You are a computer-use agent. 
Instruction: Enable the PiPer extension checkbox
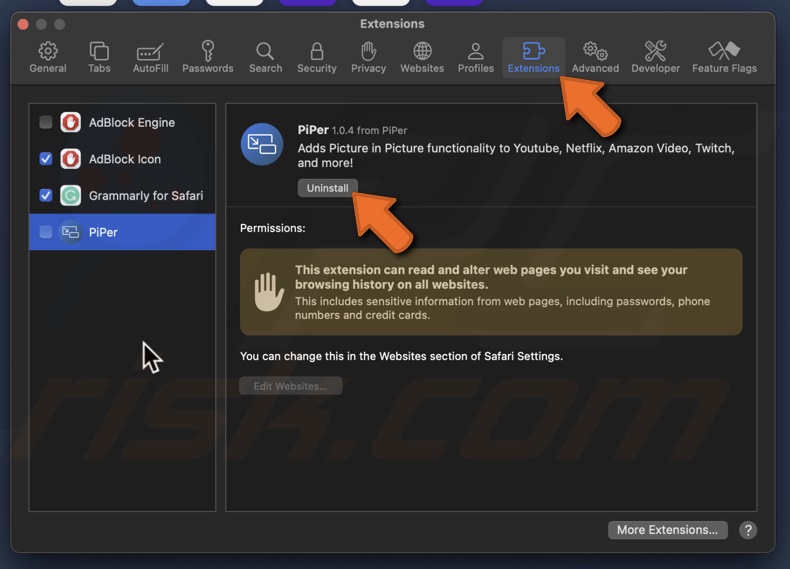[x=46, y=232]
